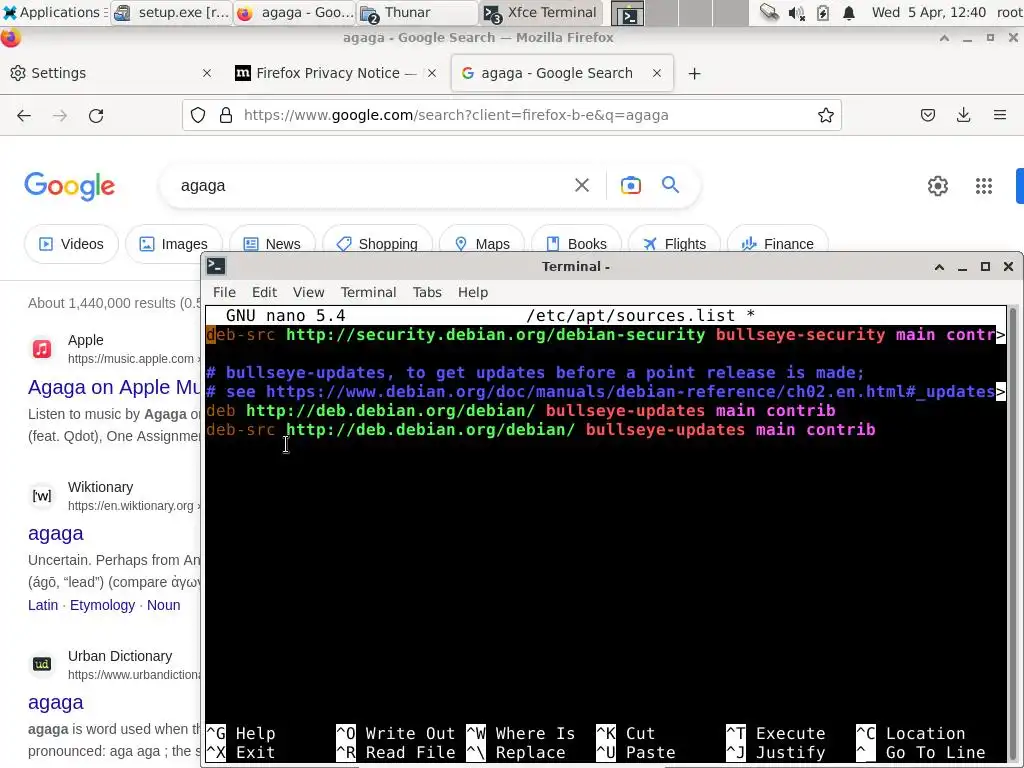Click the workspace switcher terminal thumbnail
Screen dimensions: 1024x768
(630, 13)
